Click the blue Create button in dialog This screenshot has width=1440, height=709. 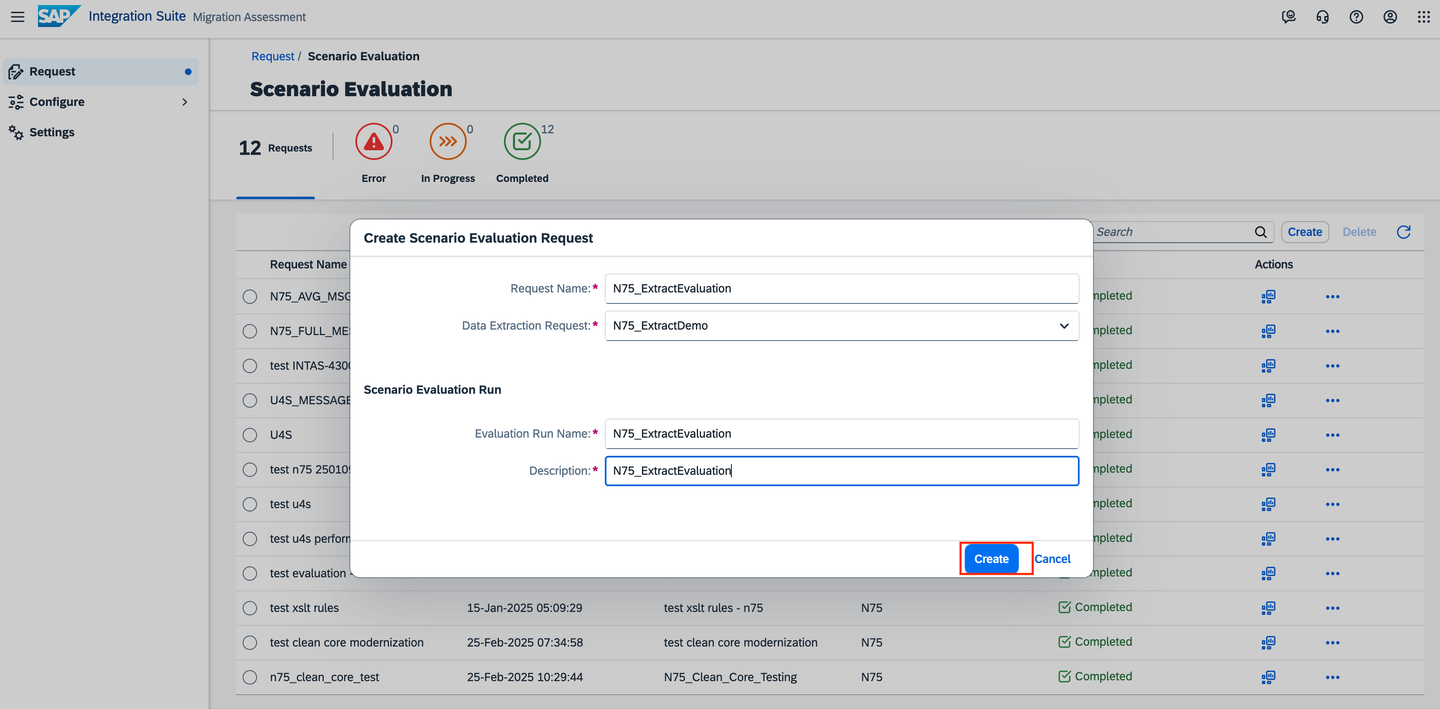click(991, 559)
